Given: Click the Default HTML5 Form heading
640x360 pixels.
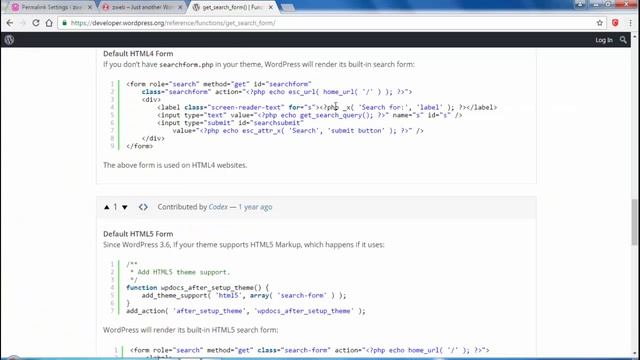Looking at the screenshot, I should click(x=138, y=234).
